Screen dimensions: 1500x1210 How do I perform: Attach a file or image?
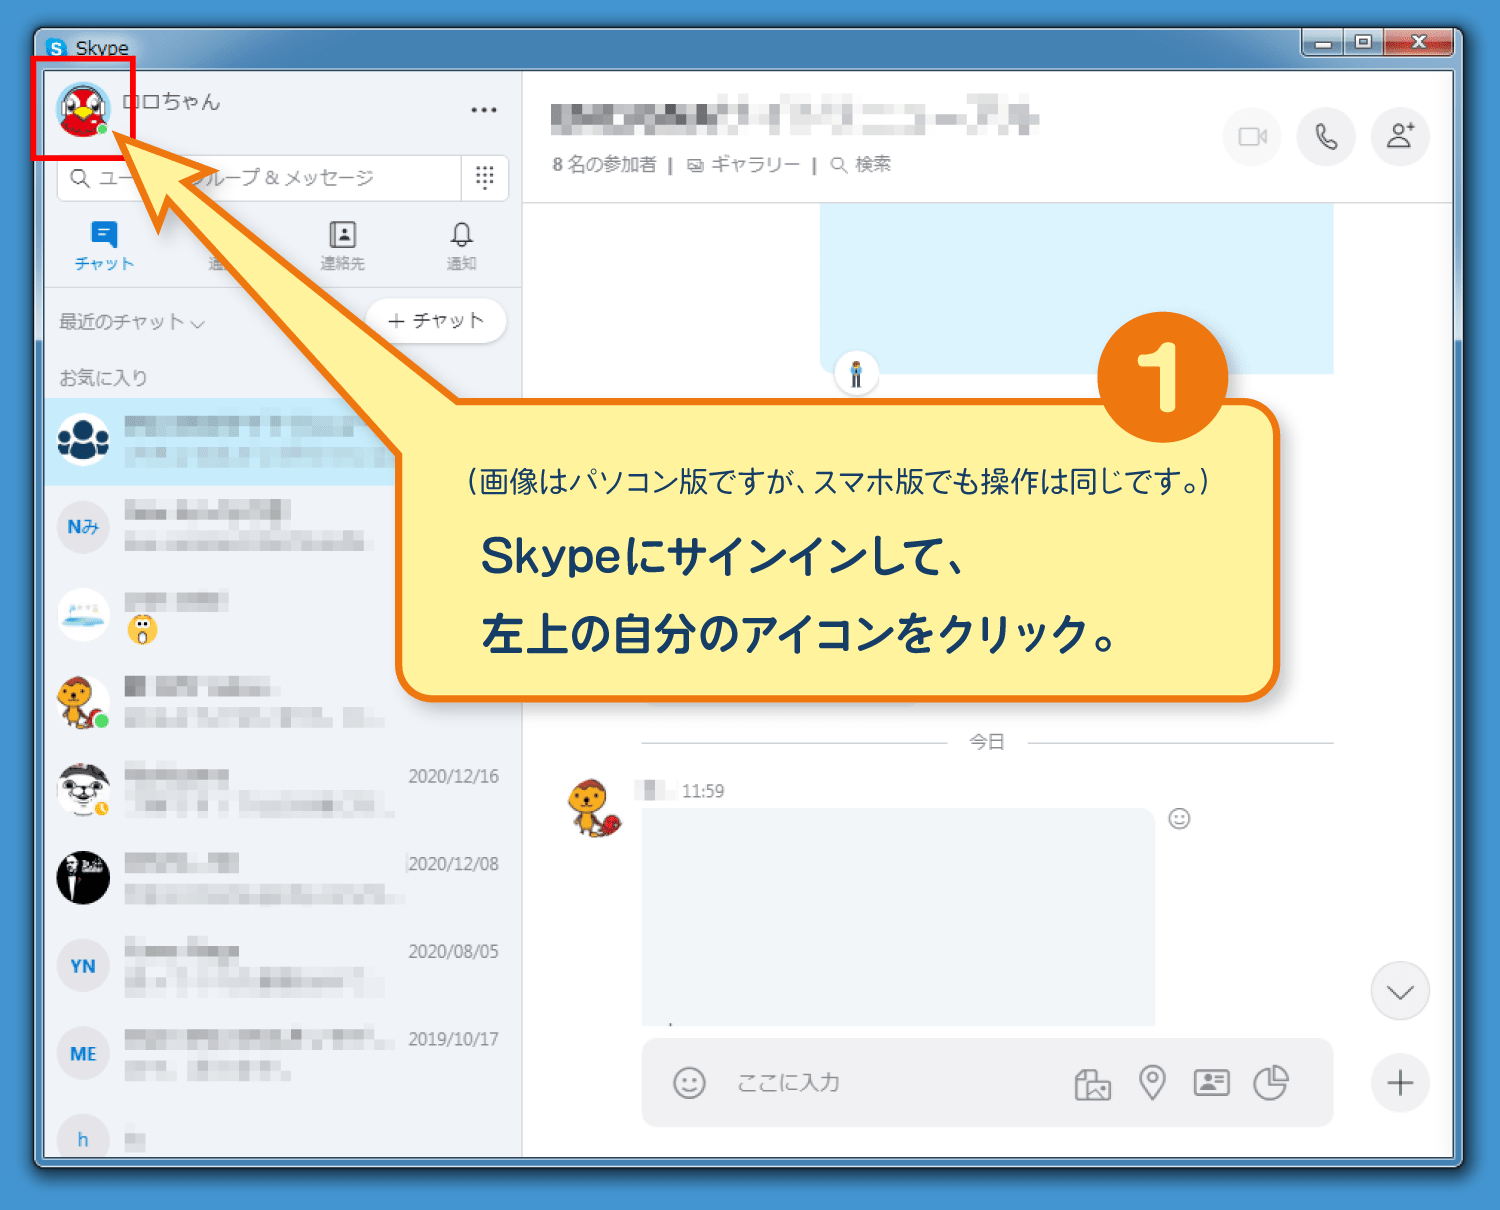[1092, 1083]
